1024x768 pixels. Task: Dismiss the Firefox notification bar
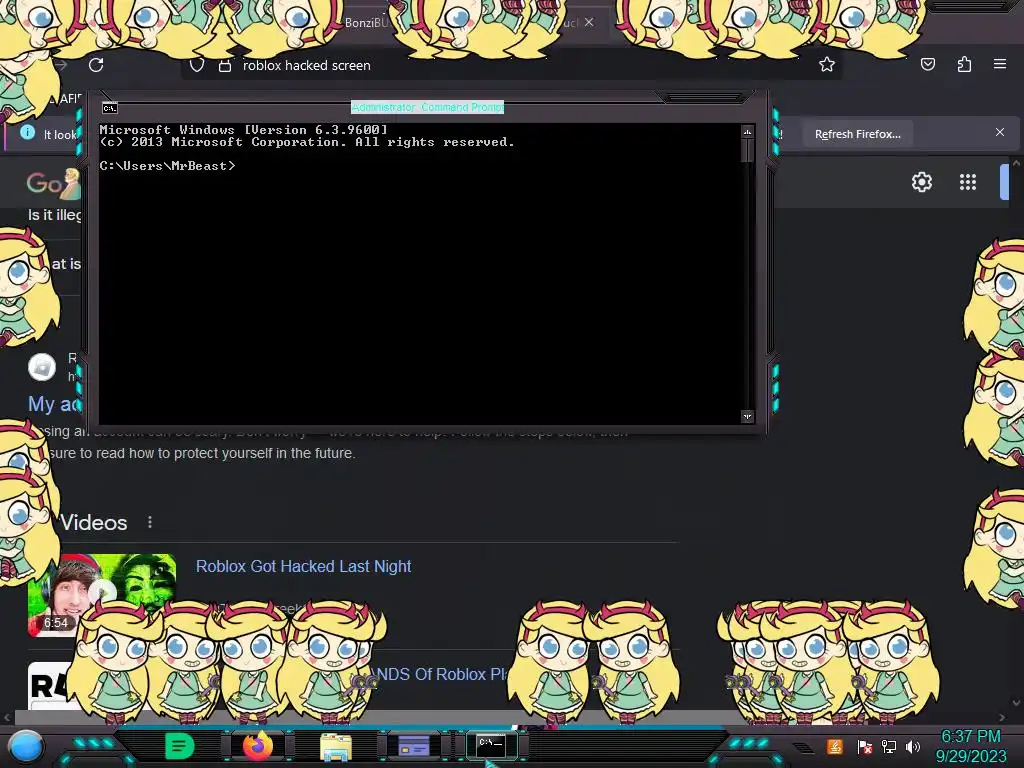(x=1000, y=132)
